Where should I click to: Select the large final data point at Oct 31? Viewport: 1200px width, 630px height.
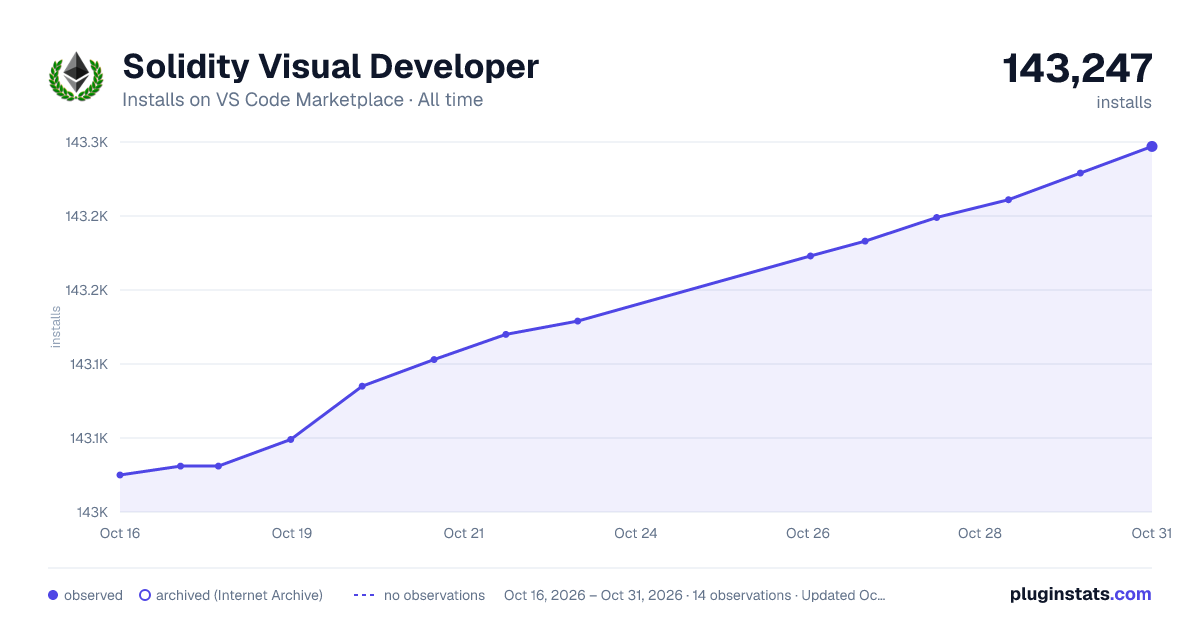1152,147
